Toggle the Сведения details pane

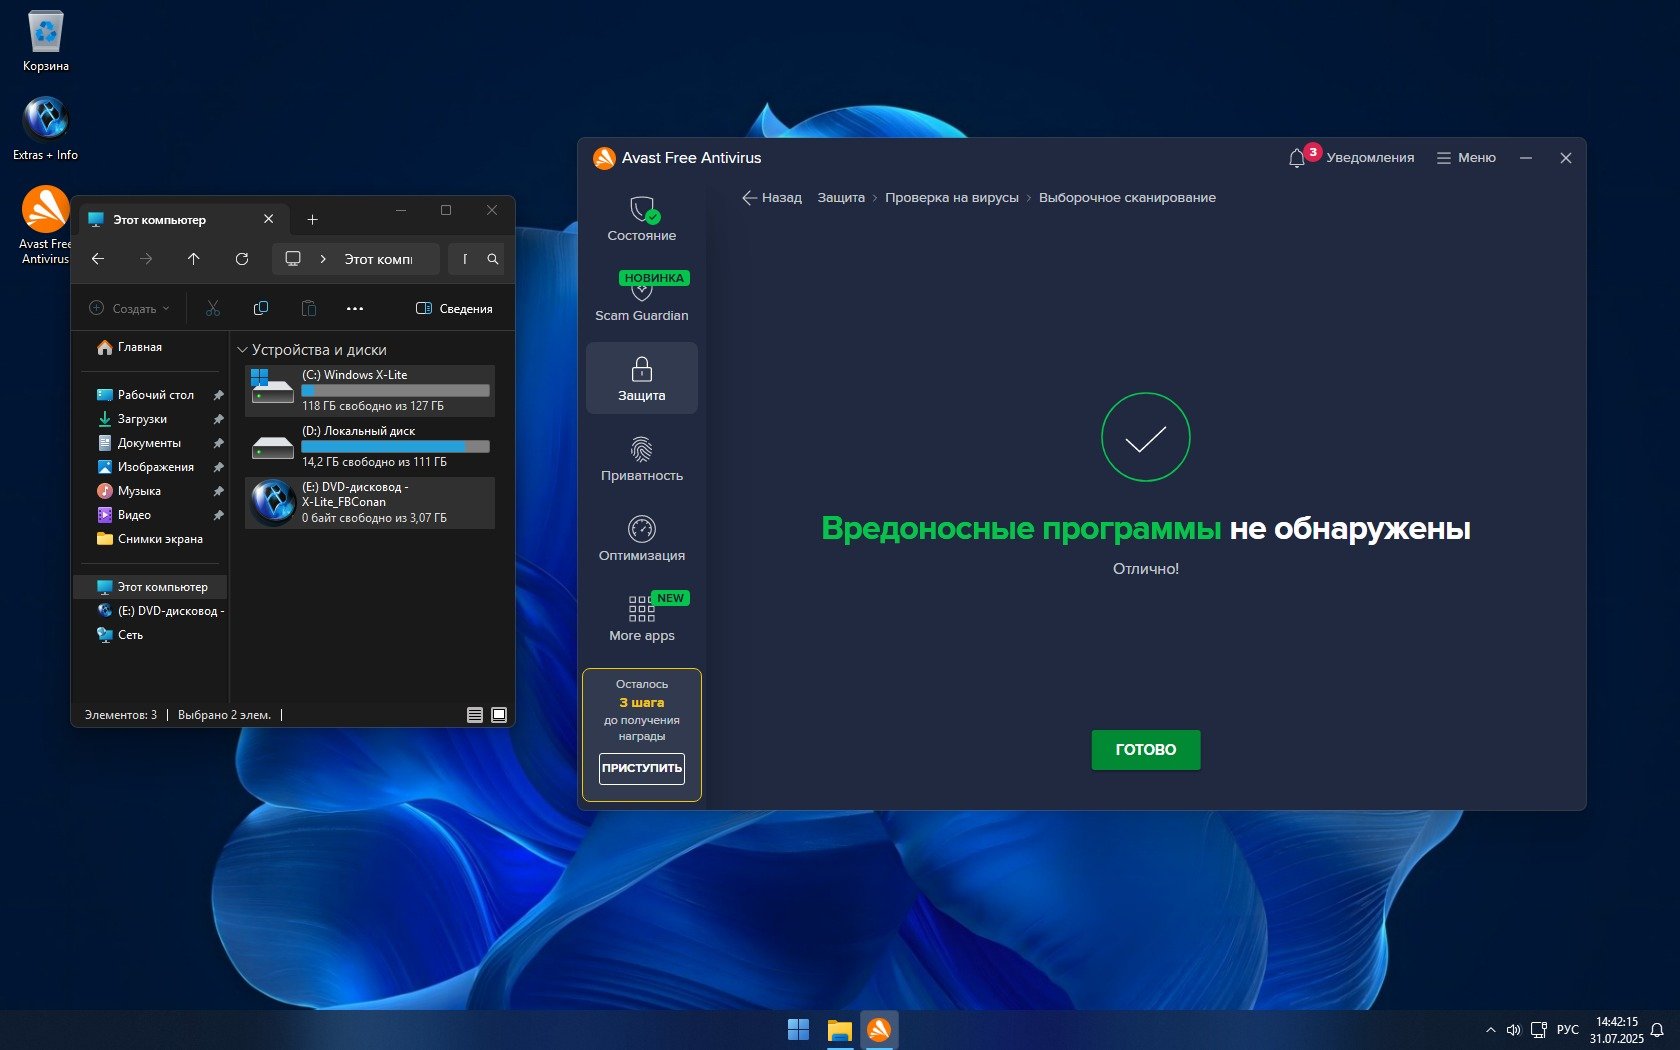click(454, 309)
